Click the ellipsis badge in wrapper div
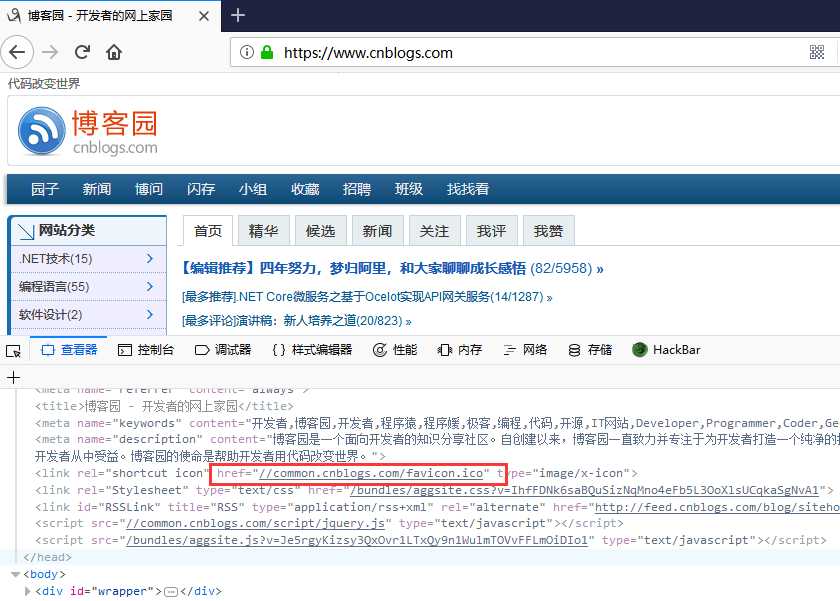Screen dimensions: 840x601 click(171, 592)
